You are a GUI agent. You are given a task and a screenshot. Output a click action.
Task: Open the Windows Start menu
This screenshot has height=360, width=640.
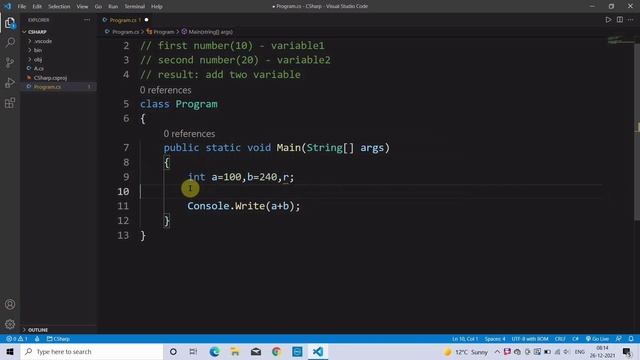10,351
